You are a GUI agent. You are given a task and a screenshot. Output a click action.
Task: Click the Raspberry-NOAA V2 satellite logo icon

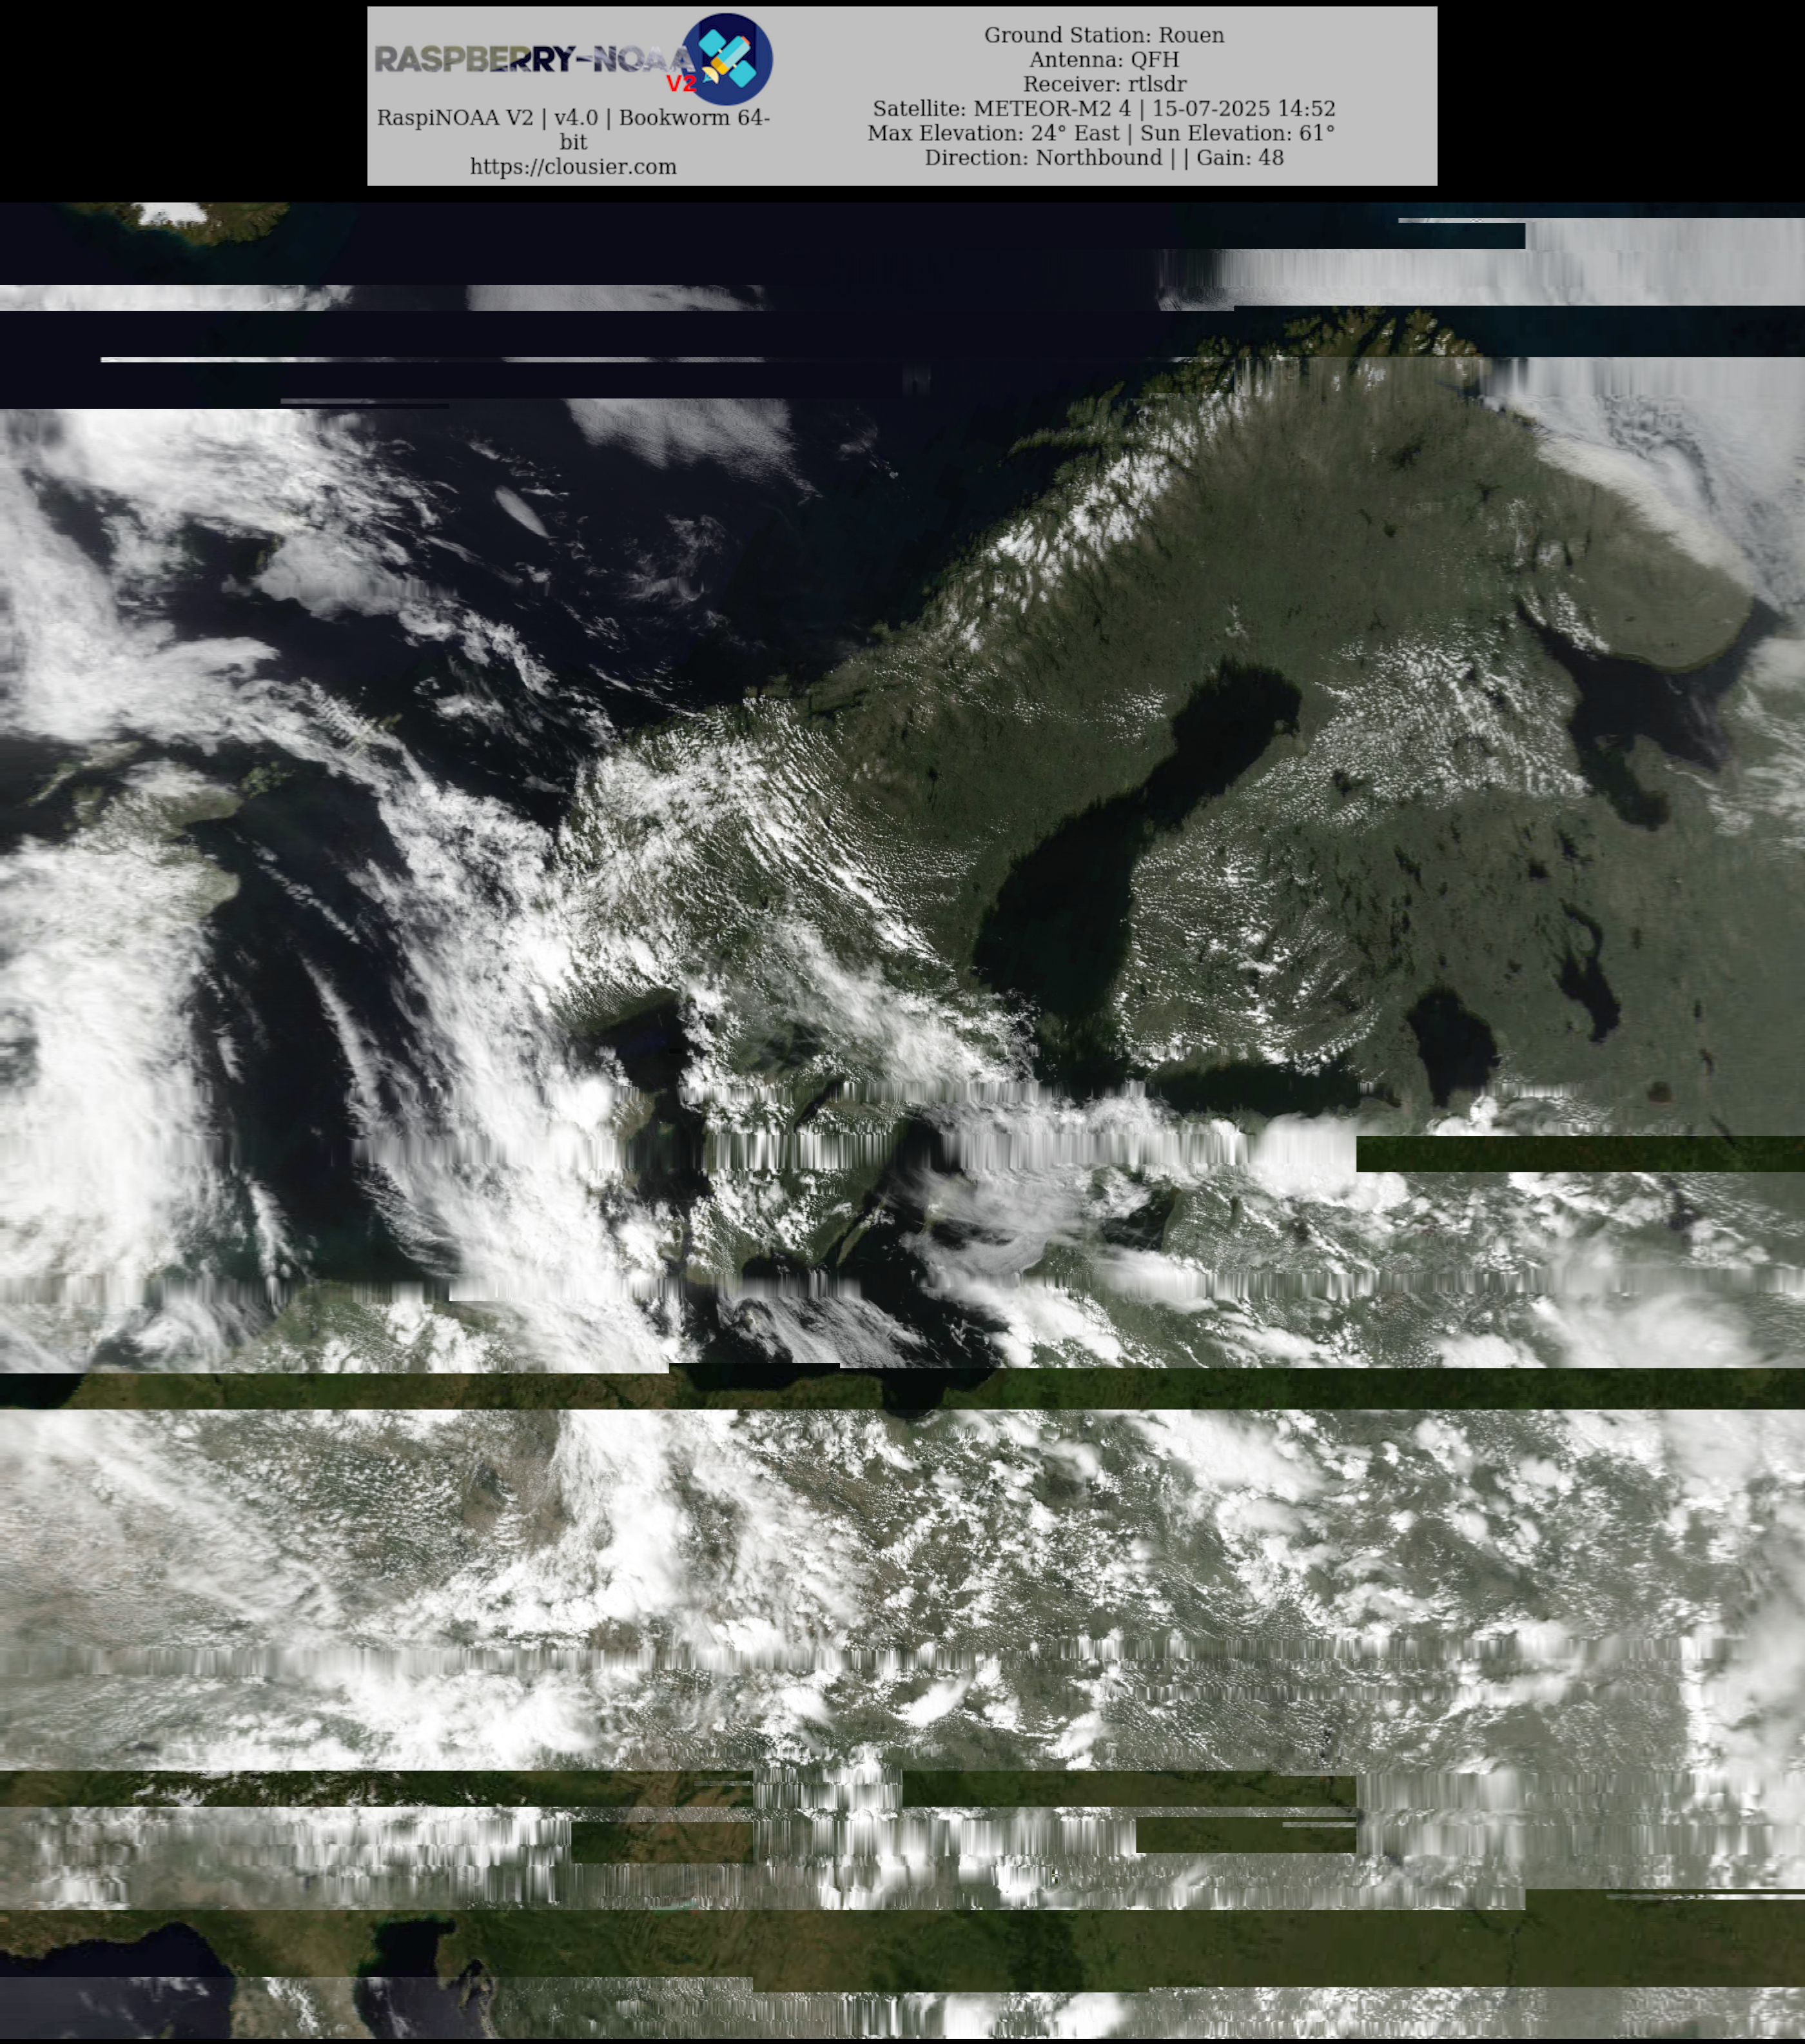(727, 59)
